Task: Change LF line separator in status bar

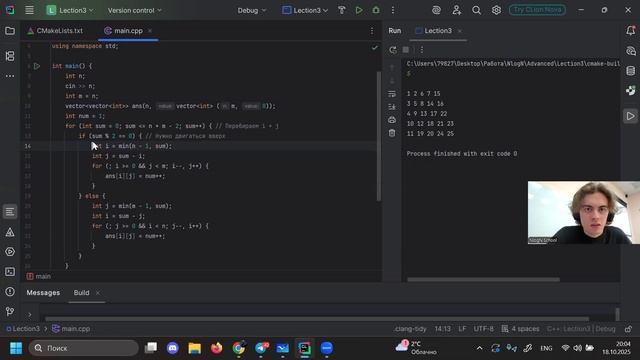Action: click(x=462, y=329)
